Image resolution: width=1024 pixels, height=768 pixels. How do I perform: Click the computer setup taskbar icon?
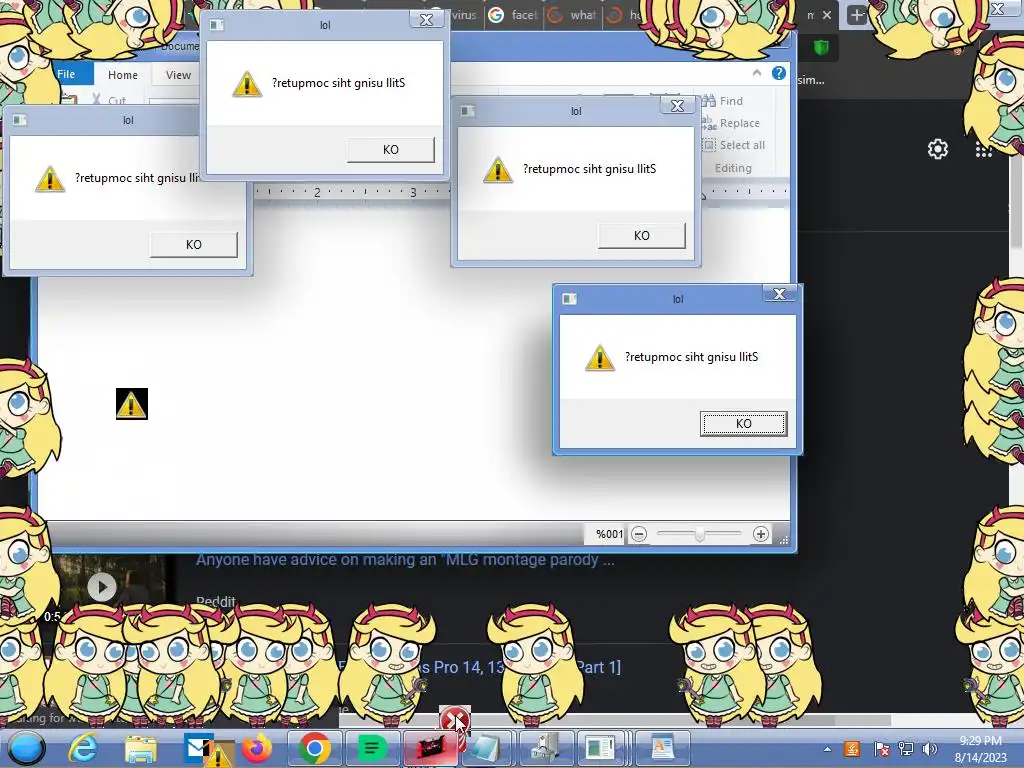coord(545,748)
